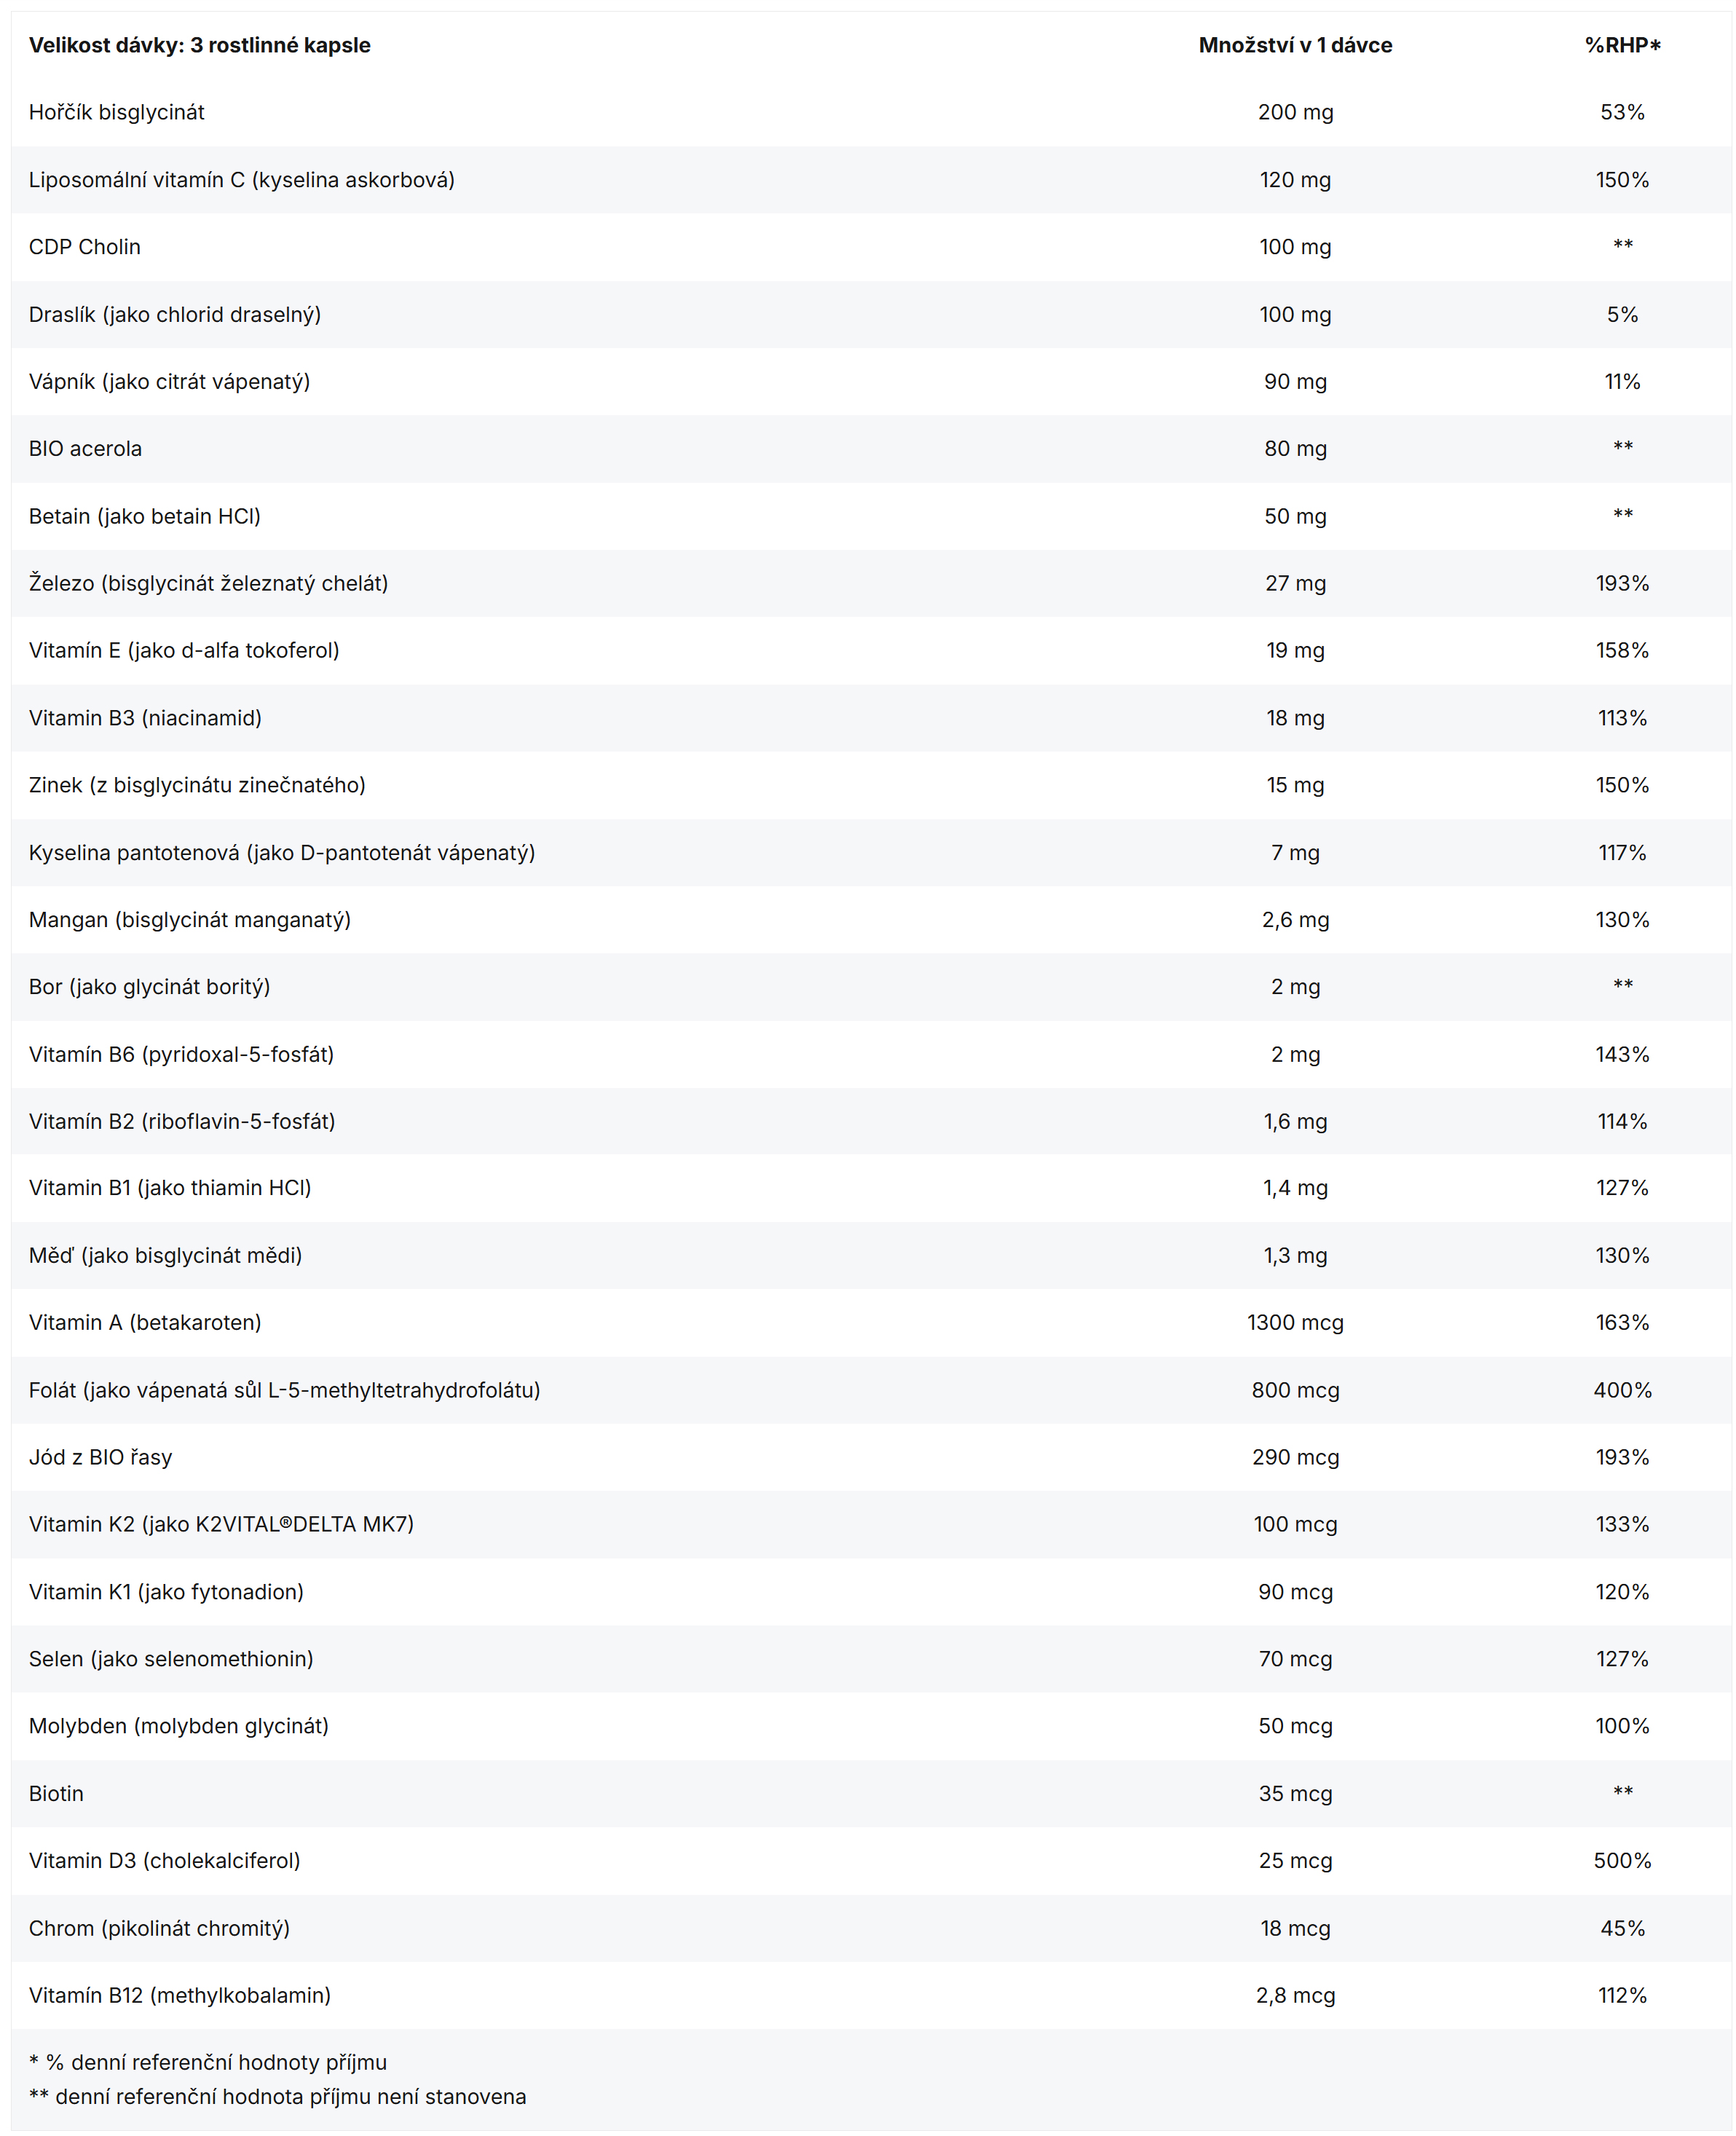Select the 'Jód z BIO řasy' label
The height and width of the screenshot is (2136, 1736).
click(100, 1457)
